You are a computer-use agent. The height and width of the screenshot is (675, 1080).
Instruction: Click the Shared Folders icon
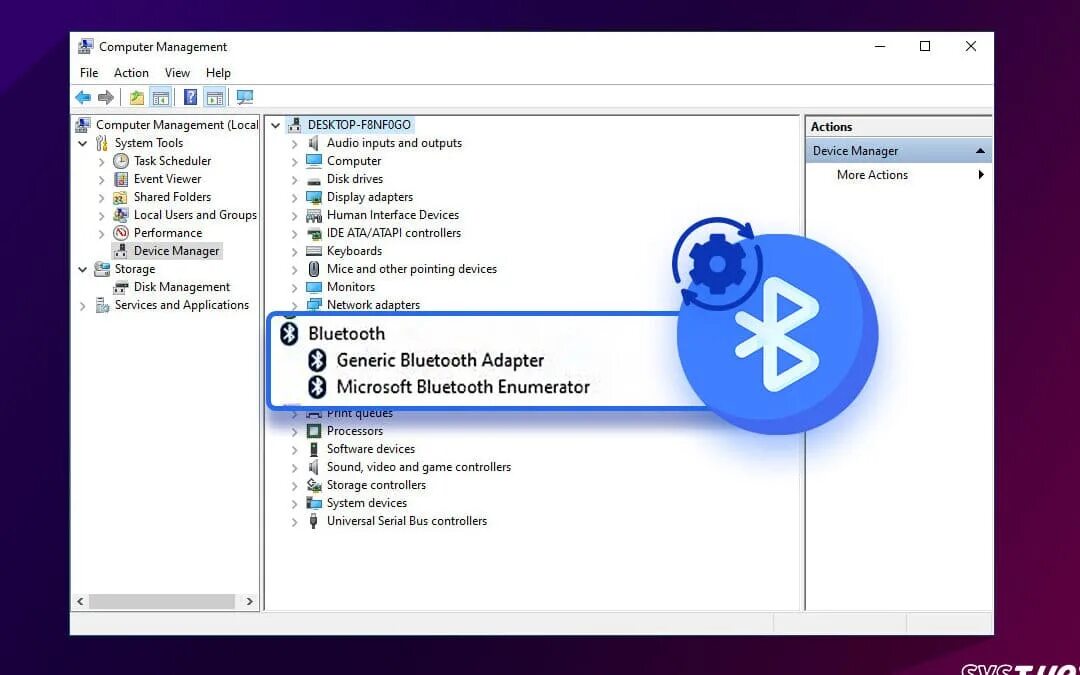(121, 197)
